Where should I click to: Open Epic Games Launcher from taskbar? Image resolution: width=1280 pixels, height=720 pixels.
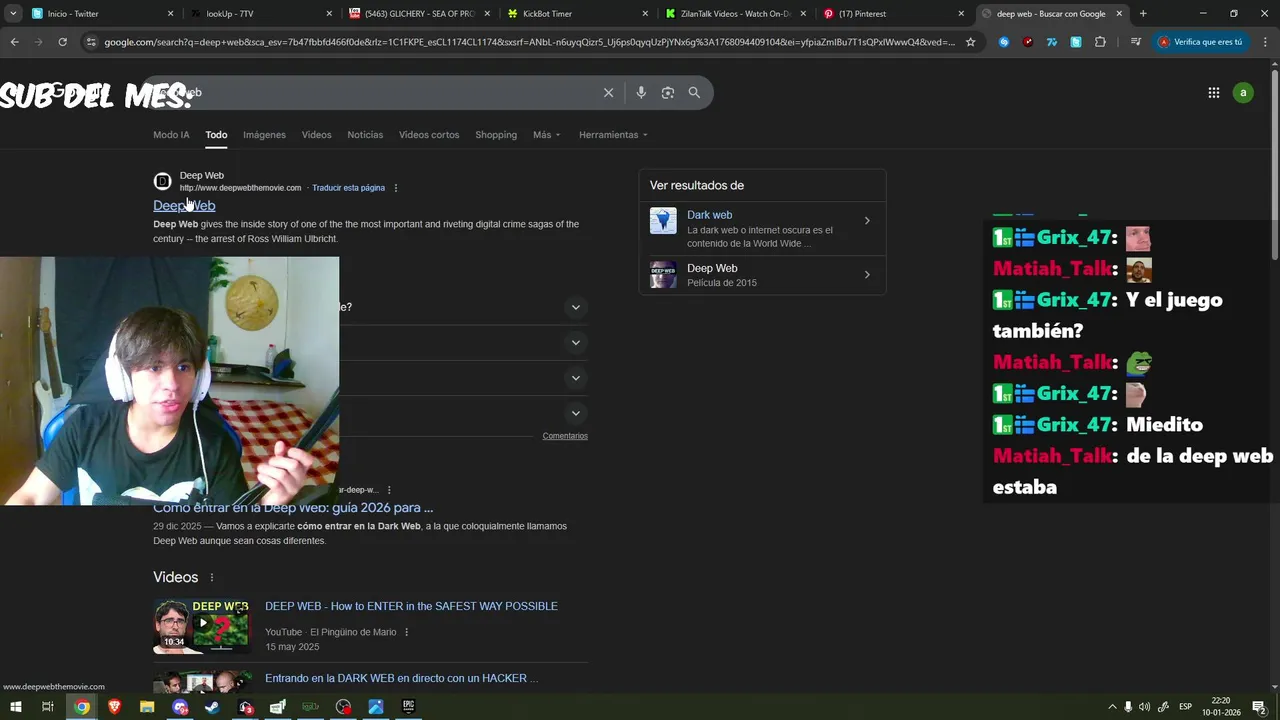click(408, 707)
